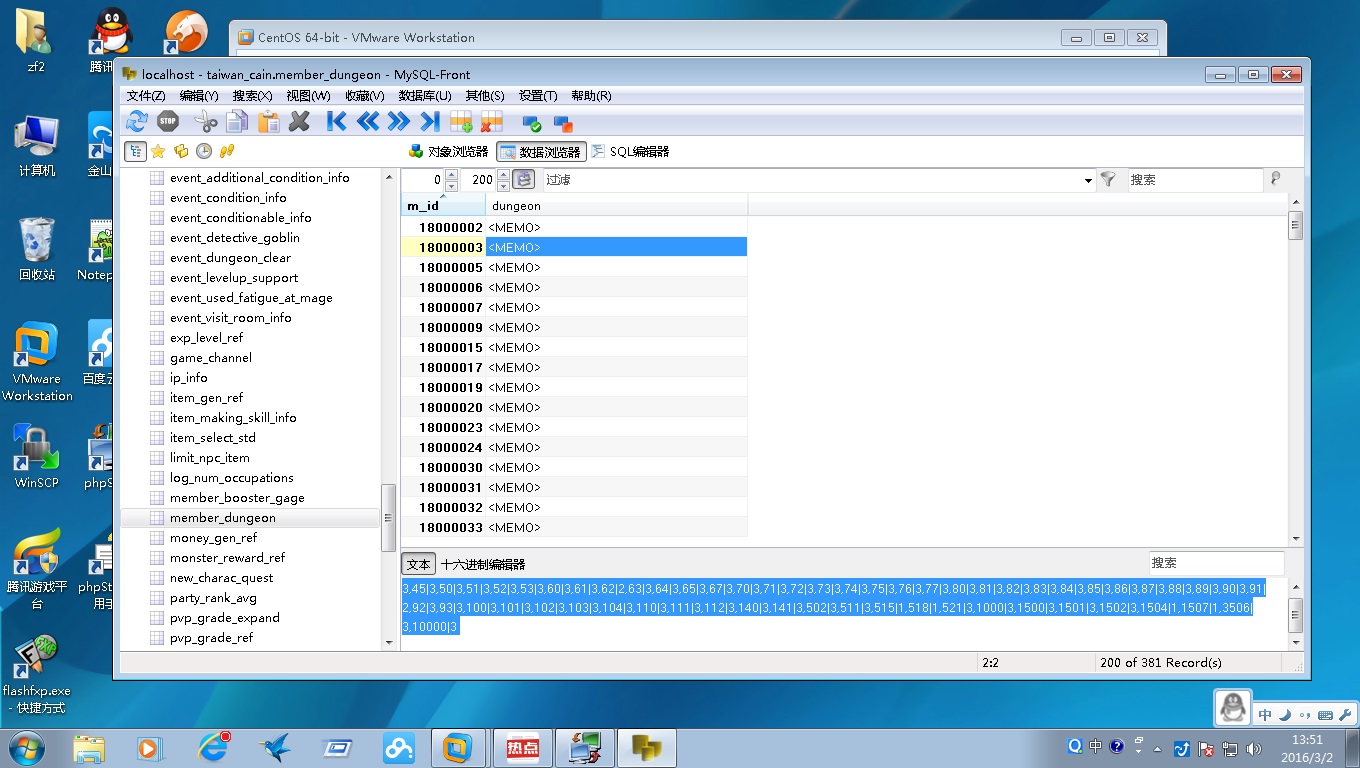Select the pvp_grade_ref table
This screenshot has height=768, width=1360.
(x=211, y=638)
